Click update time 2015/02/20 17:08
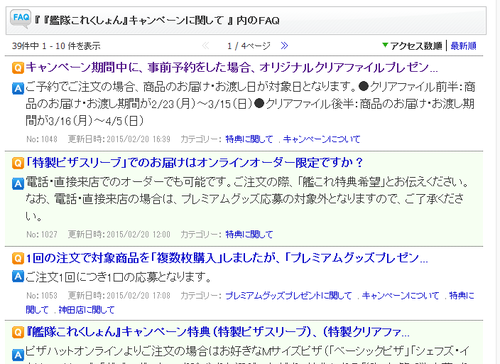 point(138,296)
